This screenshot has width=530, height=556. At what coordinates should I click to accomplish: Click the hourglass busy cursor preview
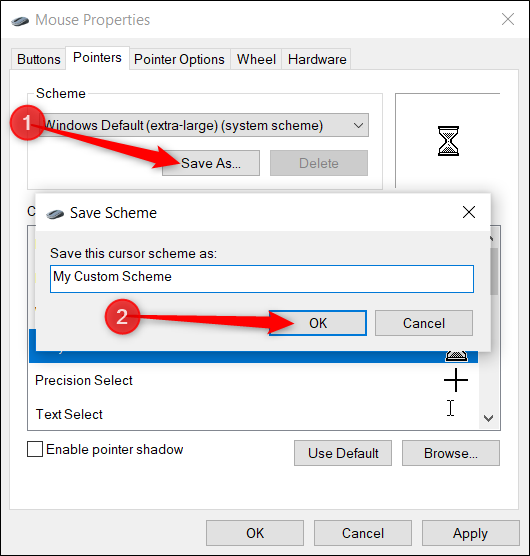(x=448, y=141)
